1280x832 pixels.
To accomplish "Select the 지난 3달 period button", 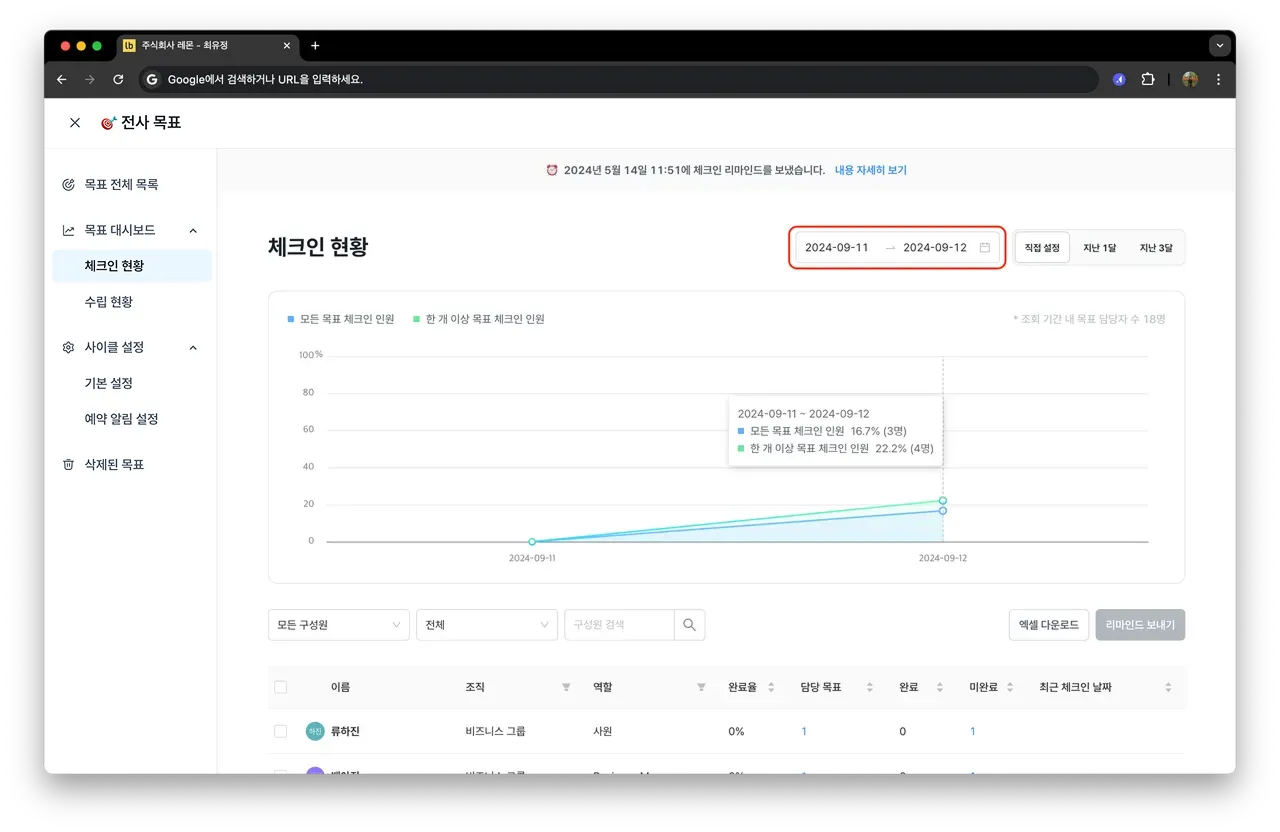I will coord(1156,248).
